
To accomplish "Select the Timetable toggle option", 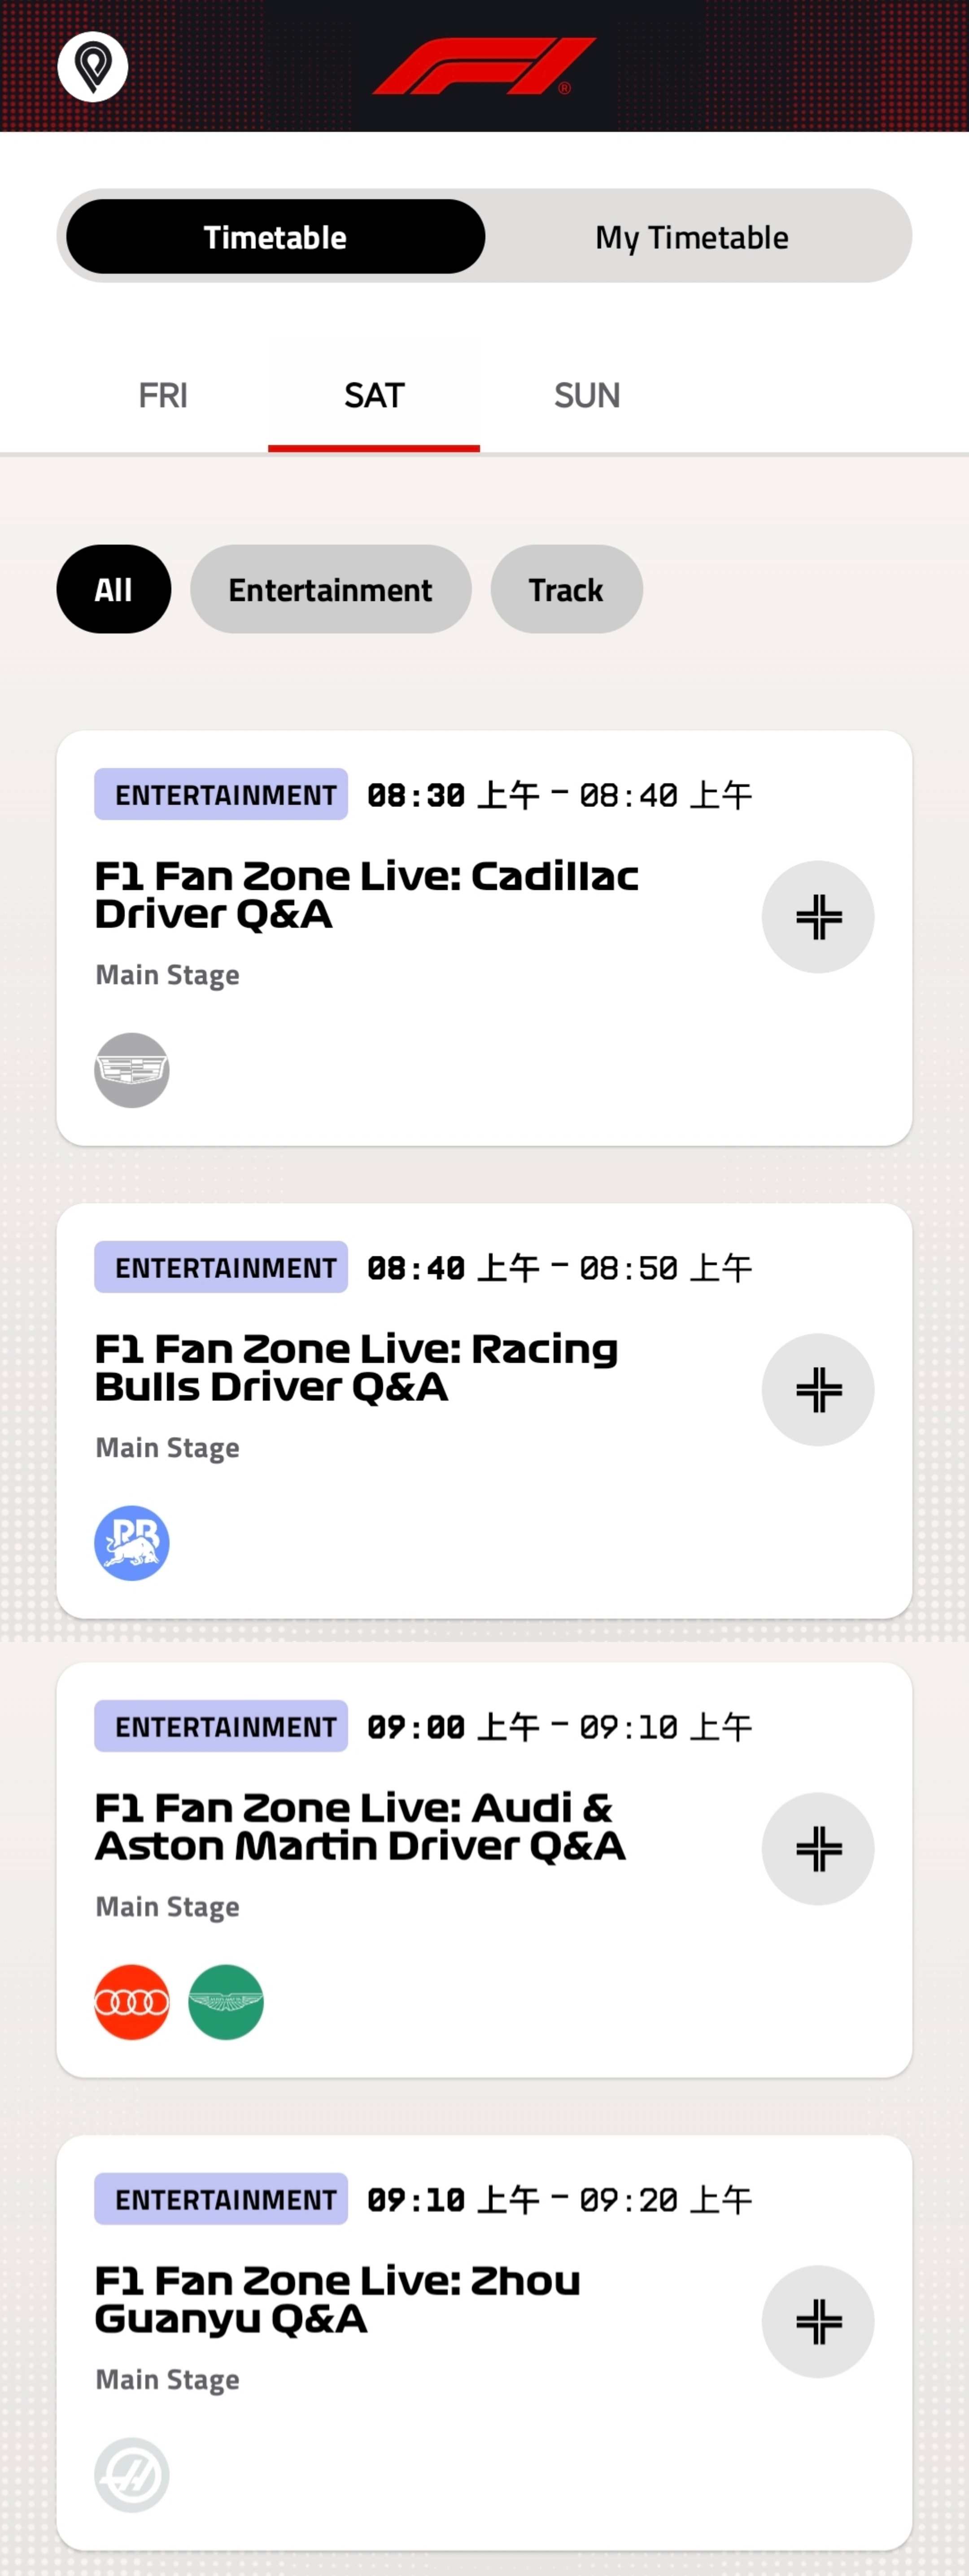I will [x=275, y=237].
